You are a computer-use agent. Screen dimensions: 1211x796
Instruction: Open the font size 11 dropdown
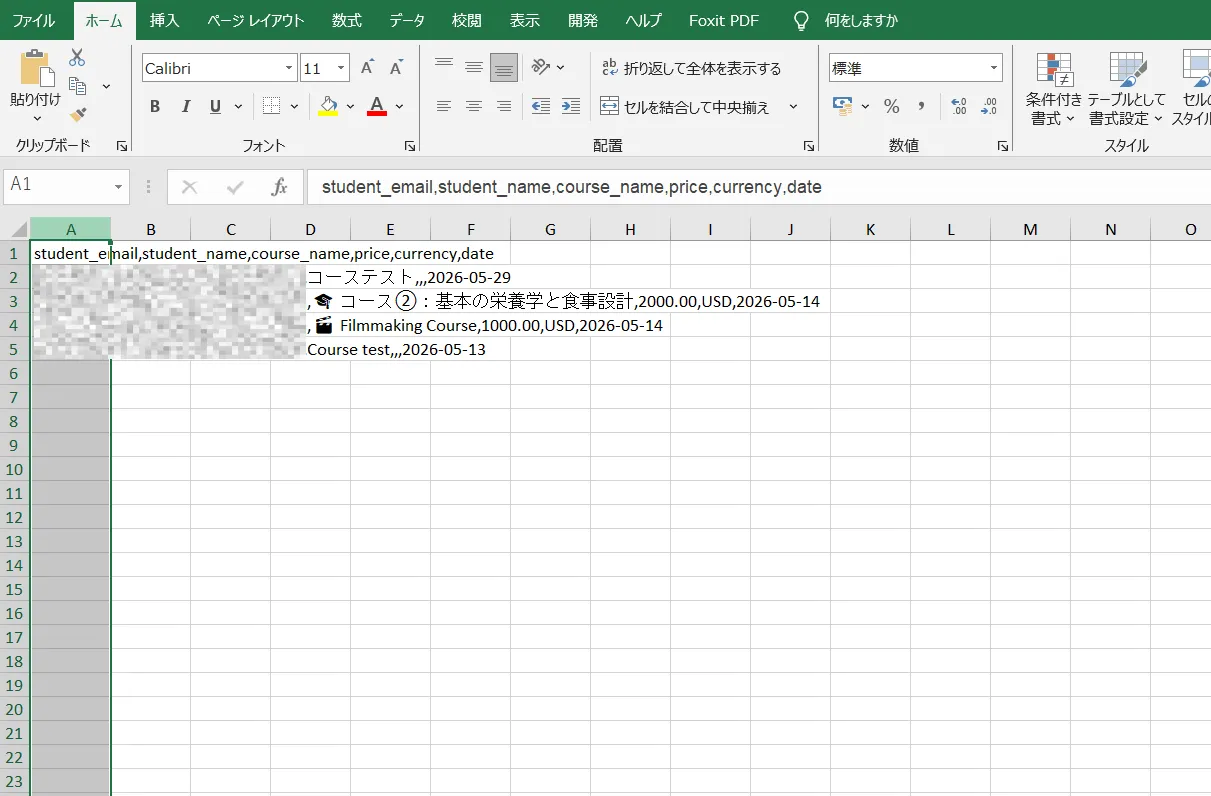tap(341, 68)
